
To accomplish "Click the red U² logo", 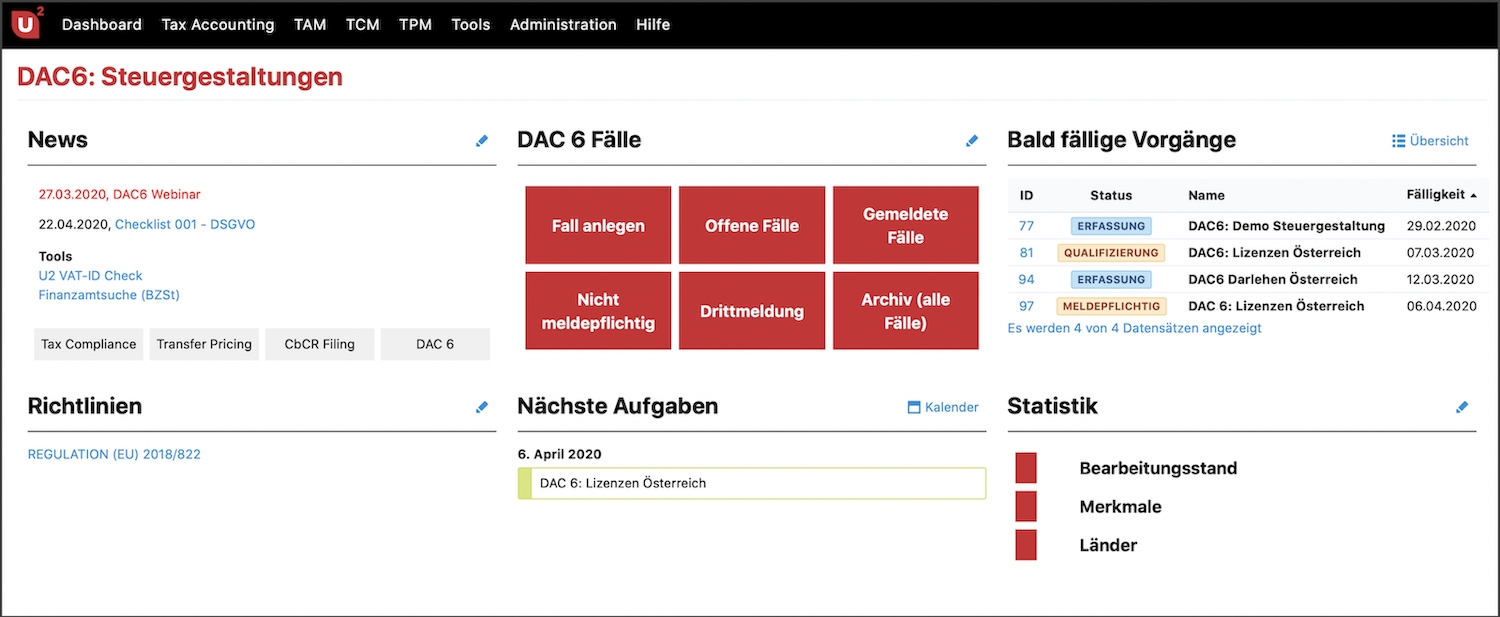I will pyautogui.click(x=24, y=23).
